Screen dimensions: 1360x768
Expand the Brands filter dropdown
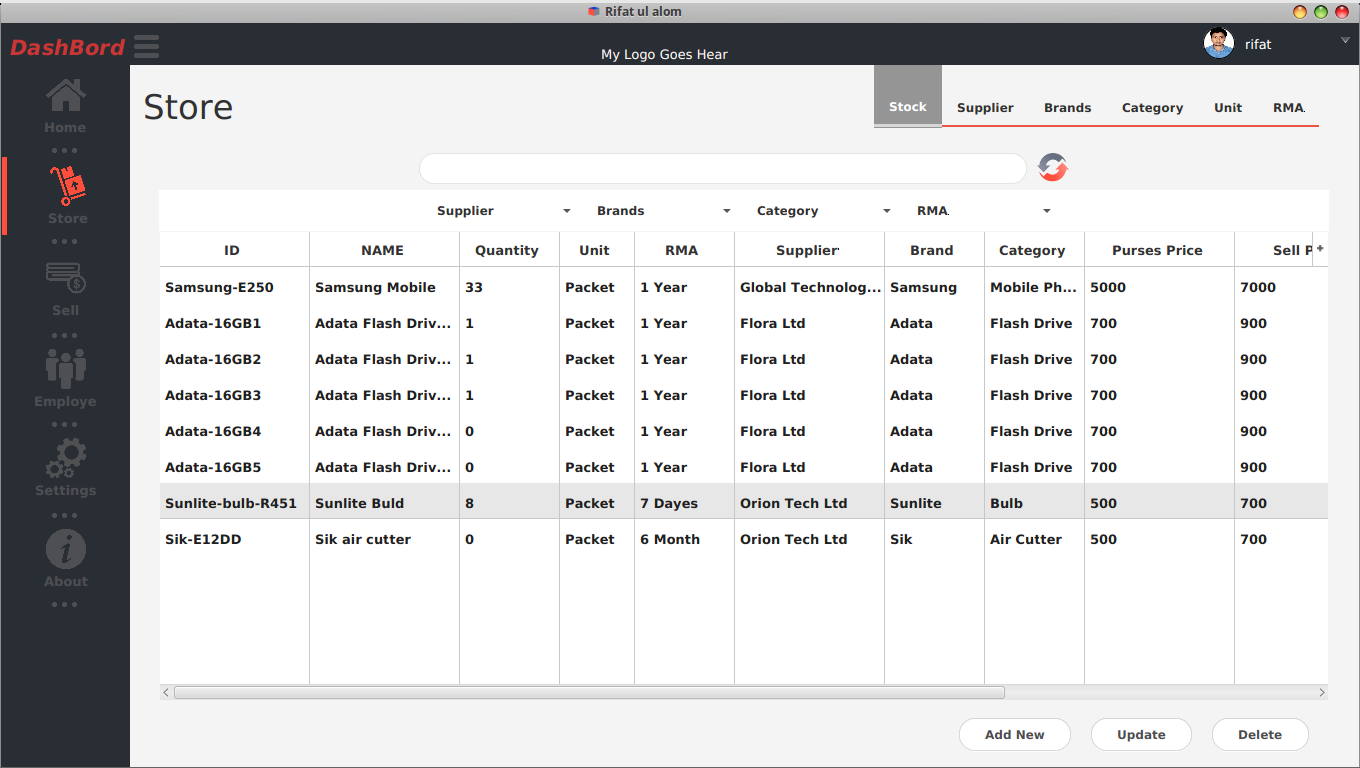coord(663,211)
